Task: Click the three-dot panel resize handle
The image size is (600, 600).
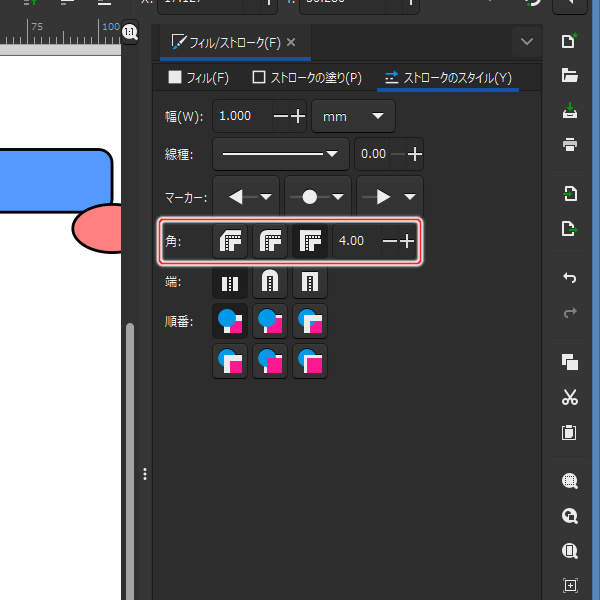Action: click(145, 474)
